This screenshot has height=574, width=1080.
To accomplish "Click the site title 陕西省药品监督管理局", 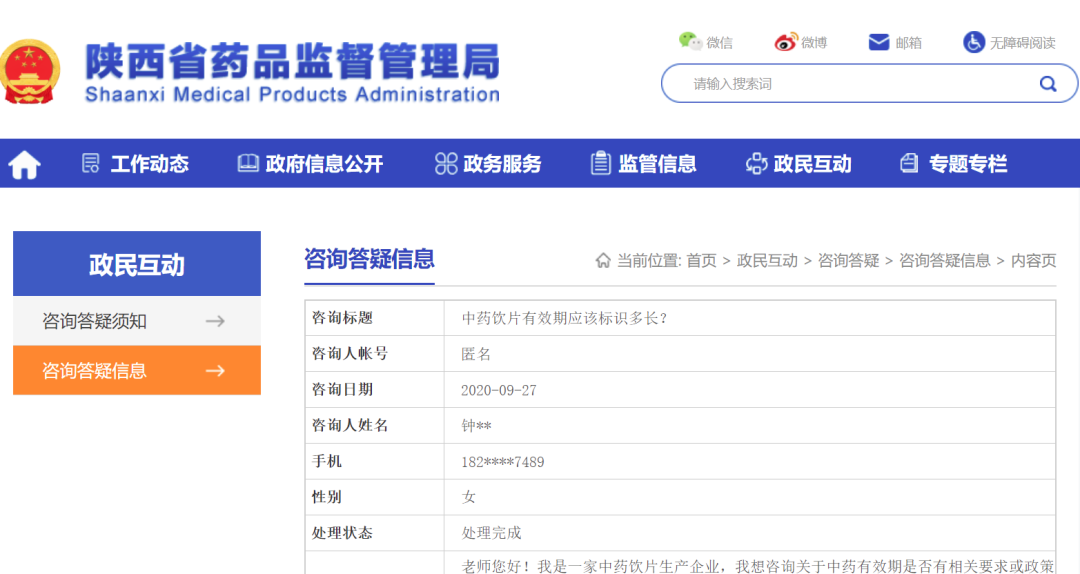I will point(293,61).
